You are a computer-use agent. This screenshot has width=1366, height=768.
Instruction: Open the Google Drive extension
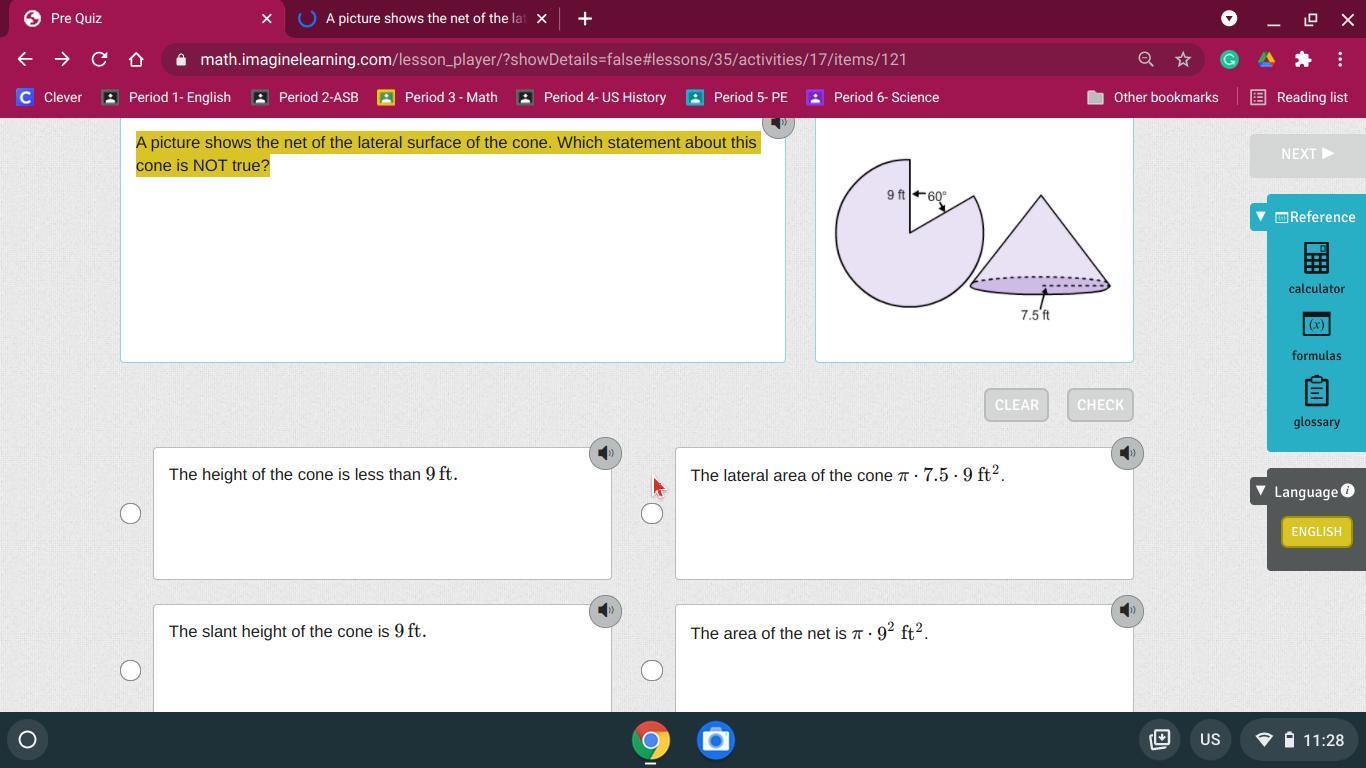click(1266, 59)
